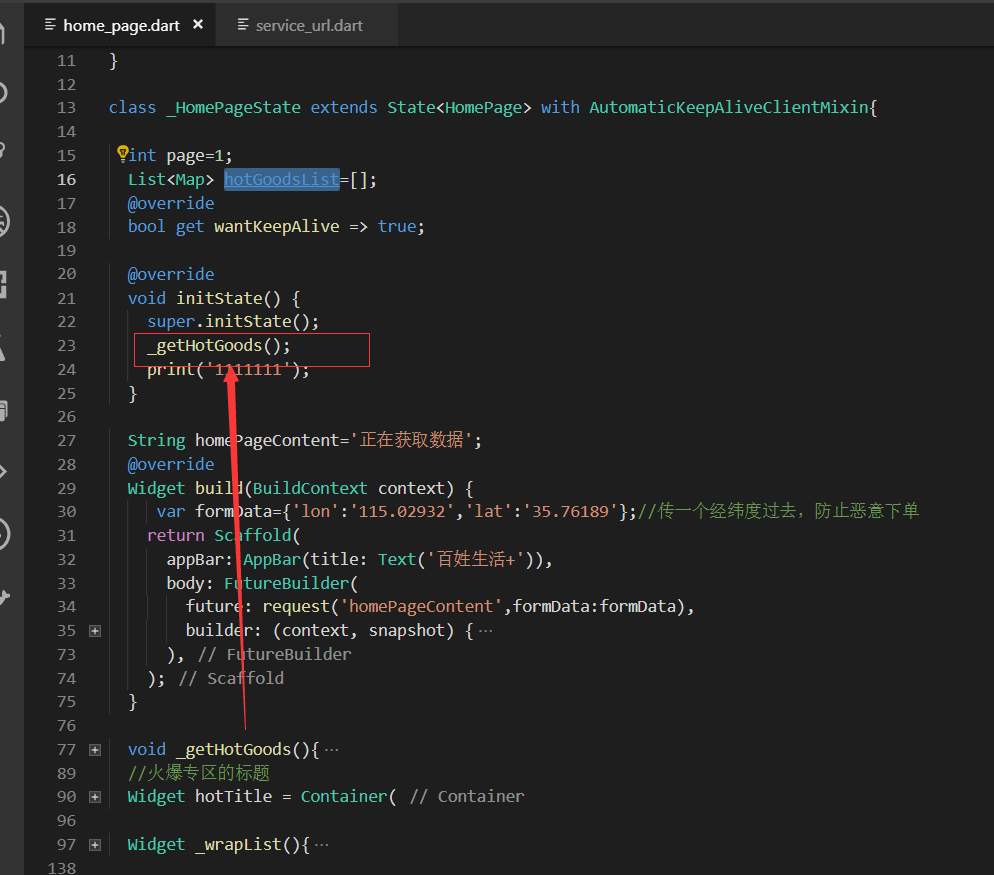This screenshot has height=875, width=994.
Task: Click the folded ellipsis after builder: (context, snapshot) {
Action: 486,631
